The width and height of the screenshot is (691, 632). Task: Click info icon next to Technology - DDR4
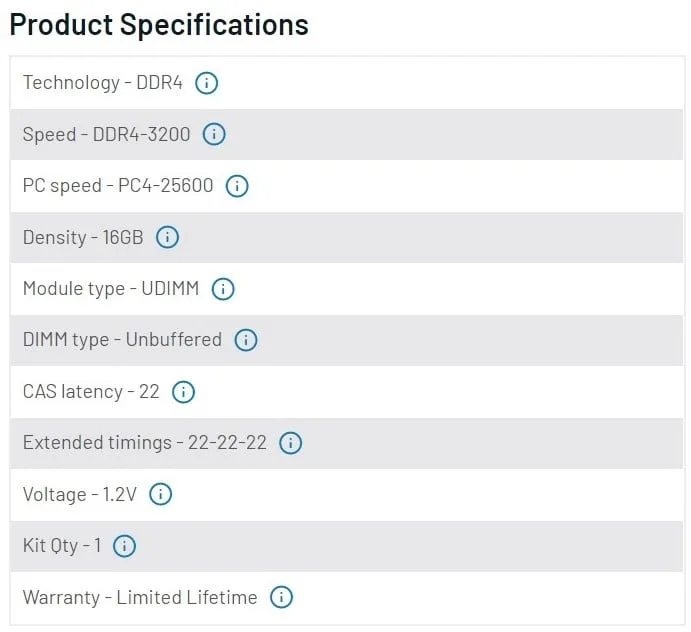point(206,83)
